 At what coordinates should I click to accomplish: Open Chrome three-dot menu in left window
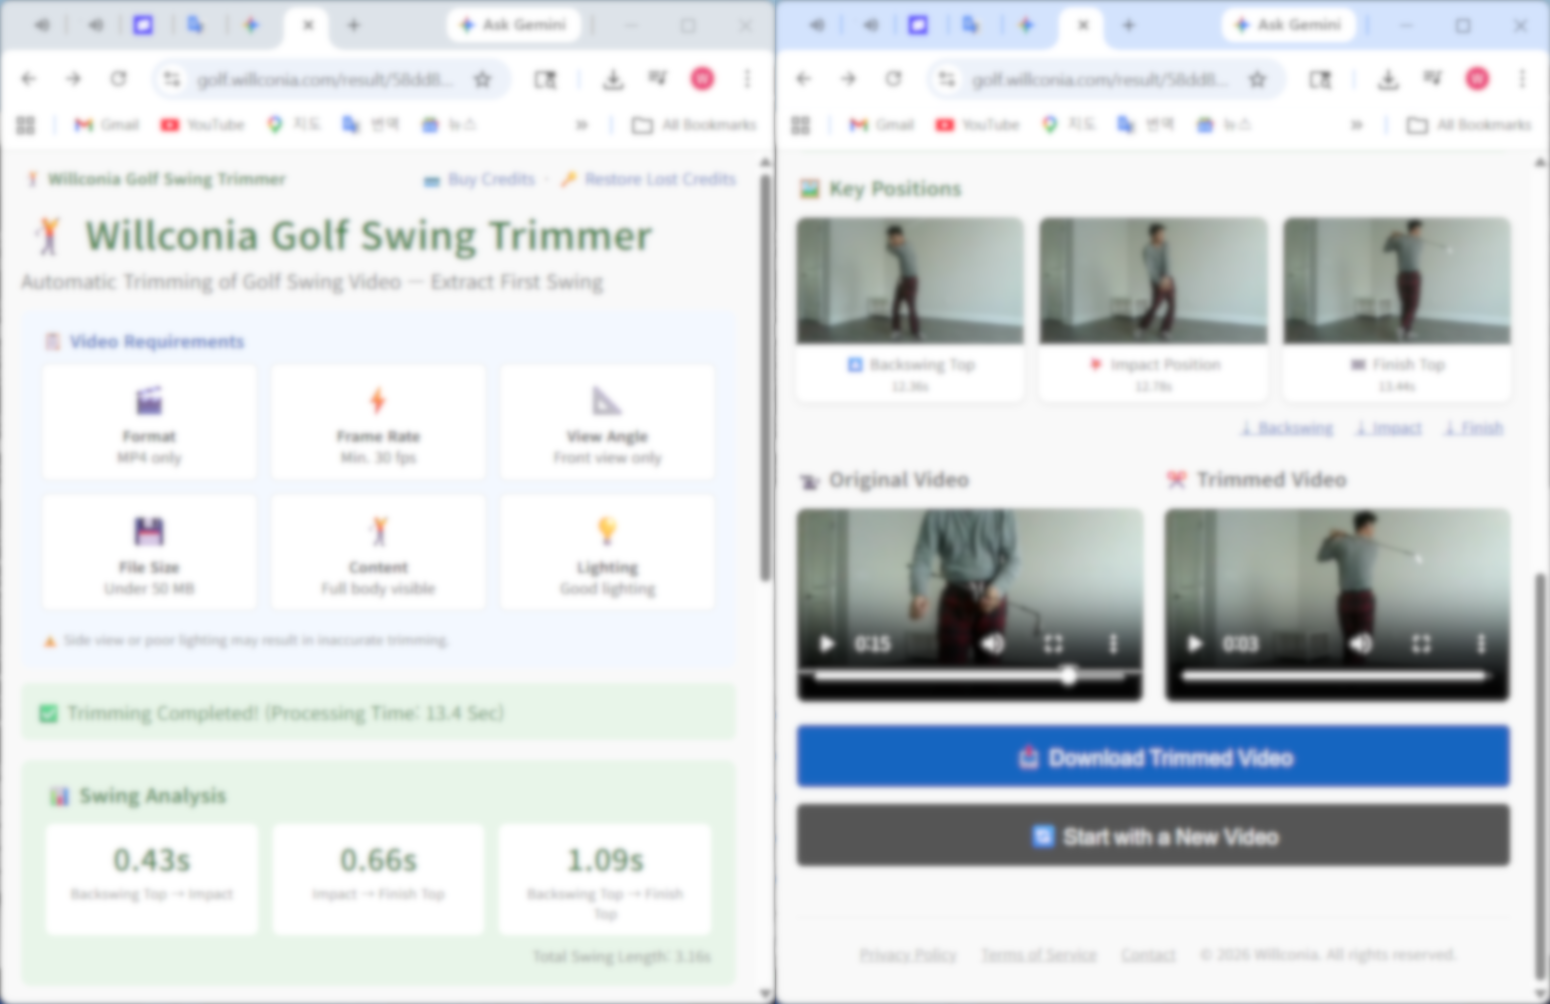click(747, 78)
